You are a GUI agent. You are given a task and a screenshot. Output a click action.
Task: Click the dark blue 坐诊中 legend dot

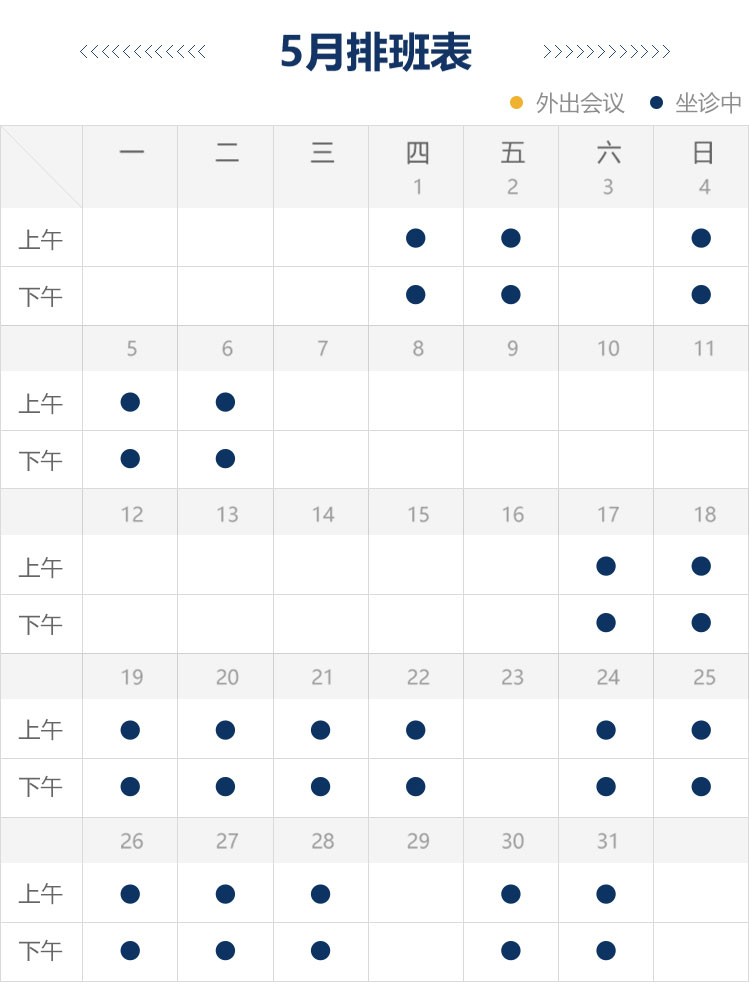tap(656, 103)
